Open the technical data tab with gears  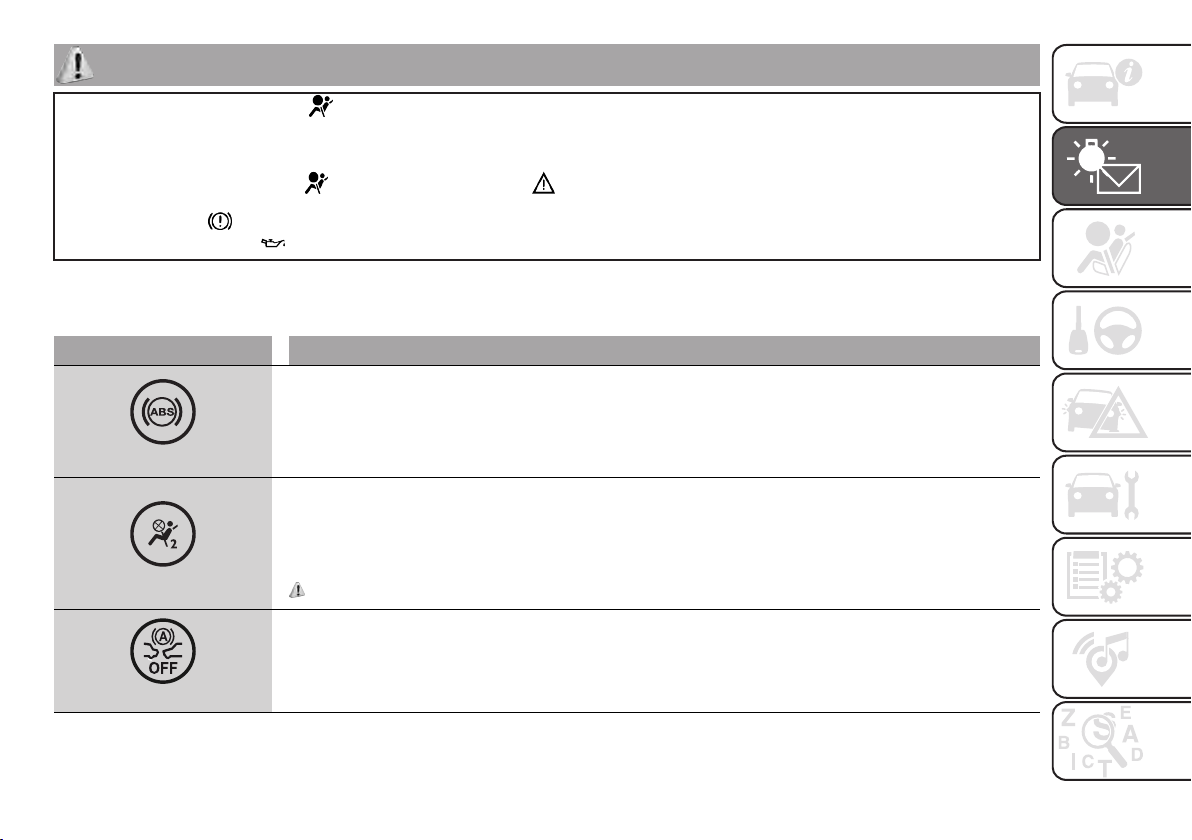point(1121,577)
